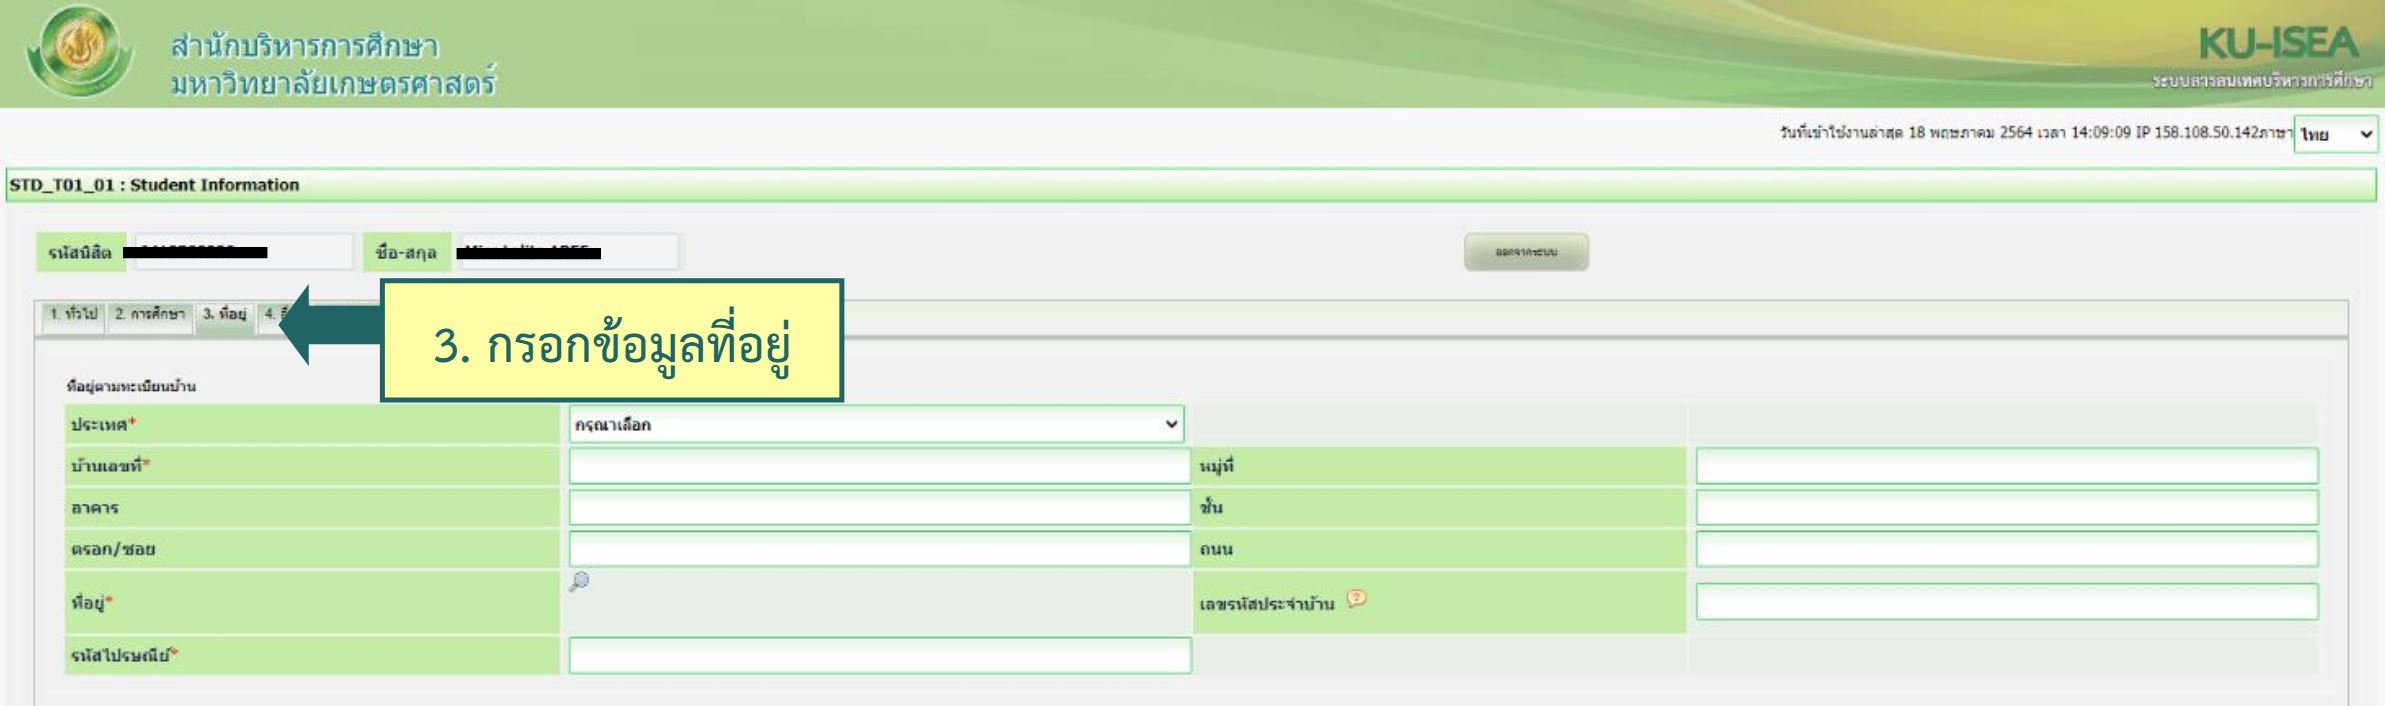Select the 3. ที่อยู่ tab

(224, 314)
